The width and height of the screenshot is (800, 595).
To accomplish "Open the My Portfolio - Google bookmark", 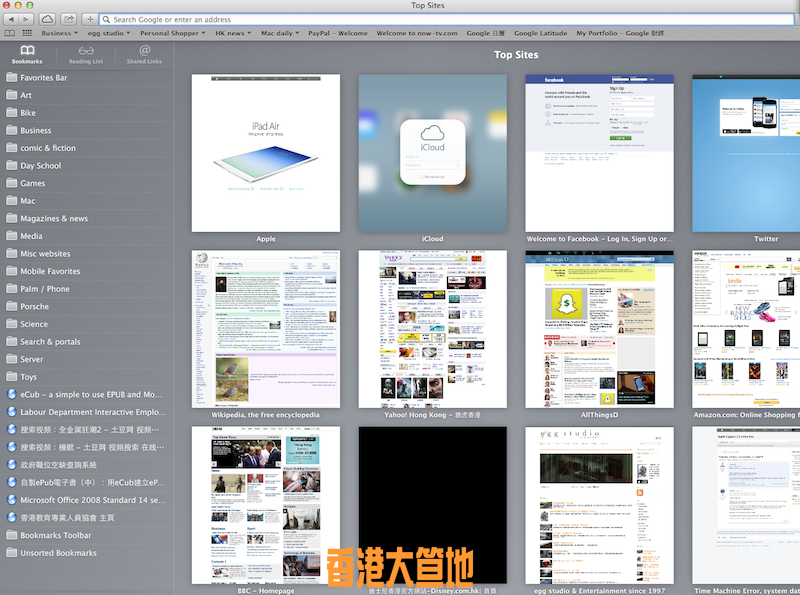I will pyautogui.click(x=620, y=33).
